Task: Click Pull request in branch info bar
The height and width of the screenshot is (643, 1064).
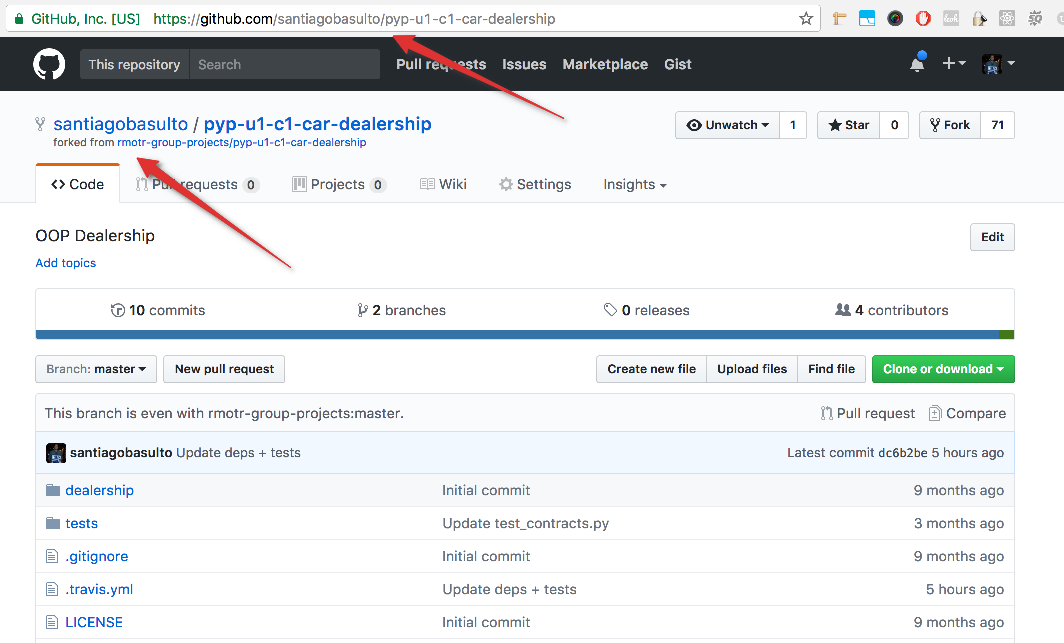Action: pyautogui.click(x=867, y=413)
